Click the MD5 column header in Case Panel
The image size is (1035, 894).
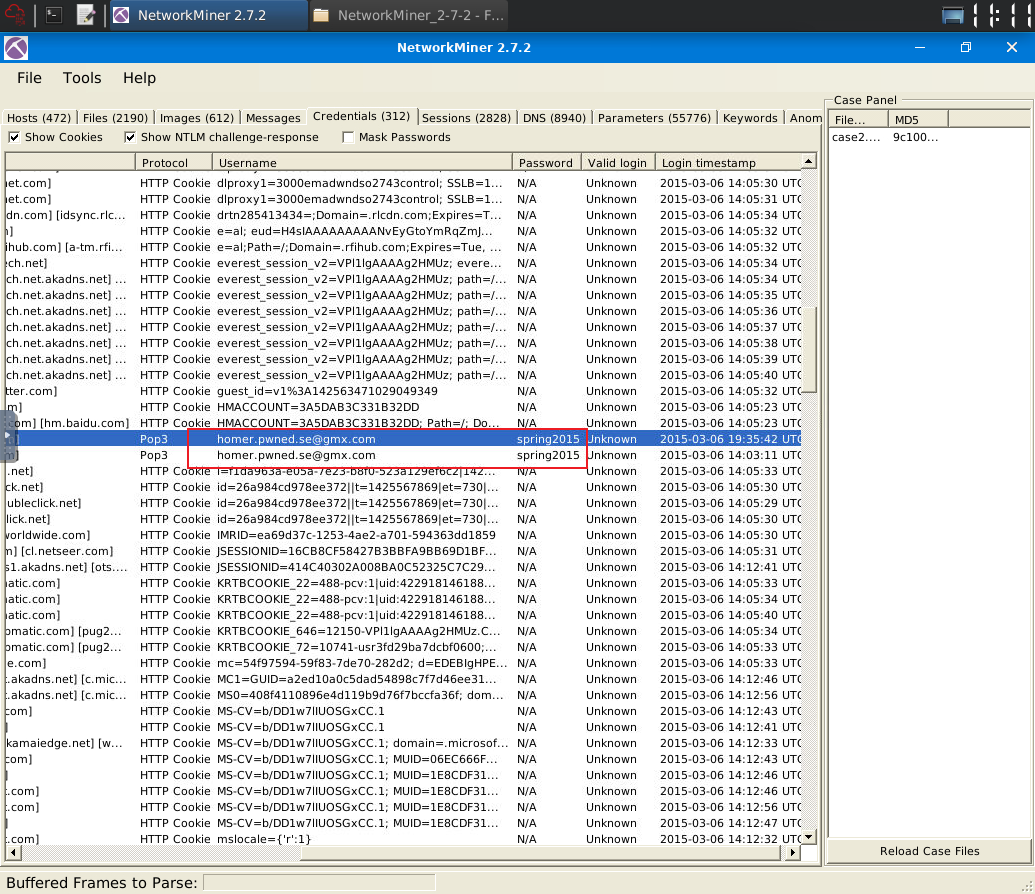click(918, 120)
